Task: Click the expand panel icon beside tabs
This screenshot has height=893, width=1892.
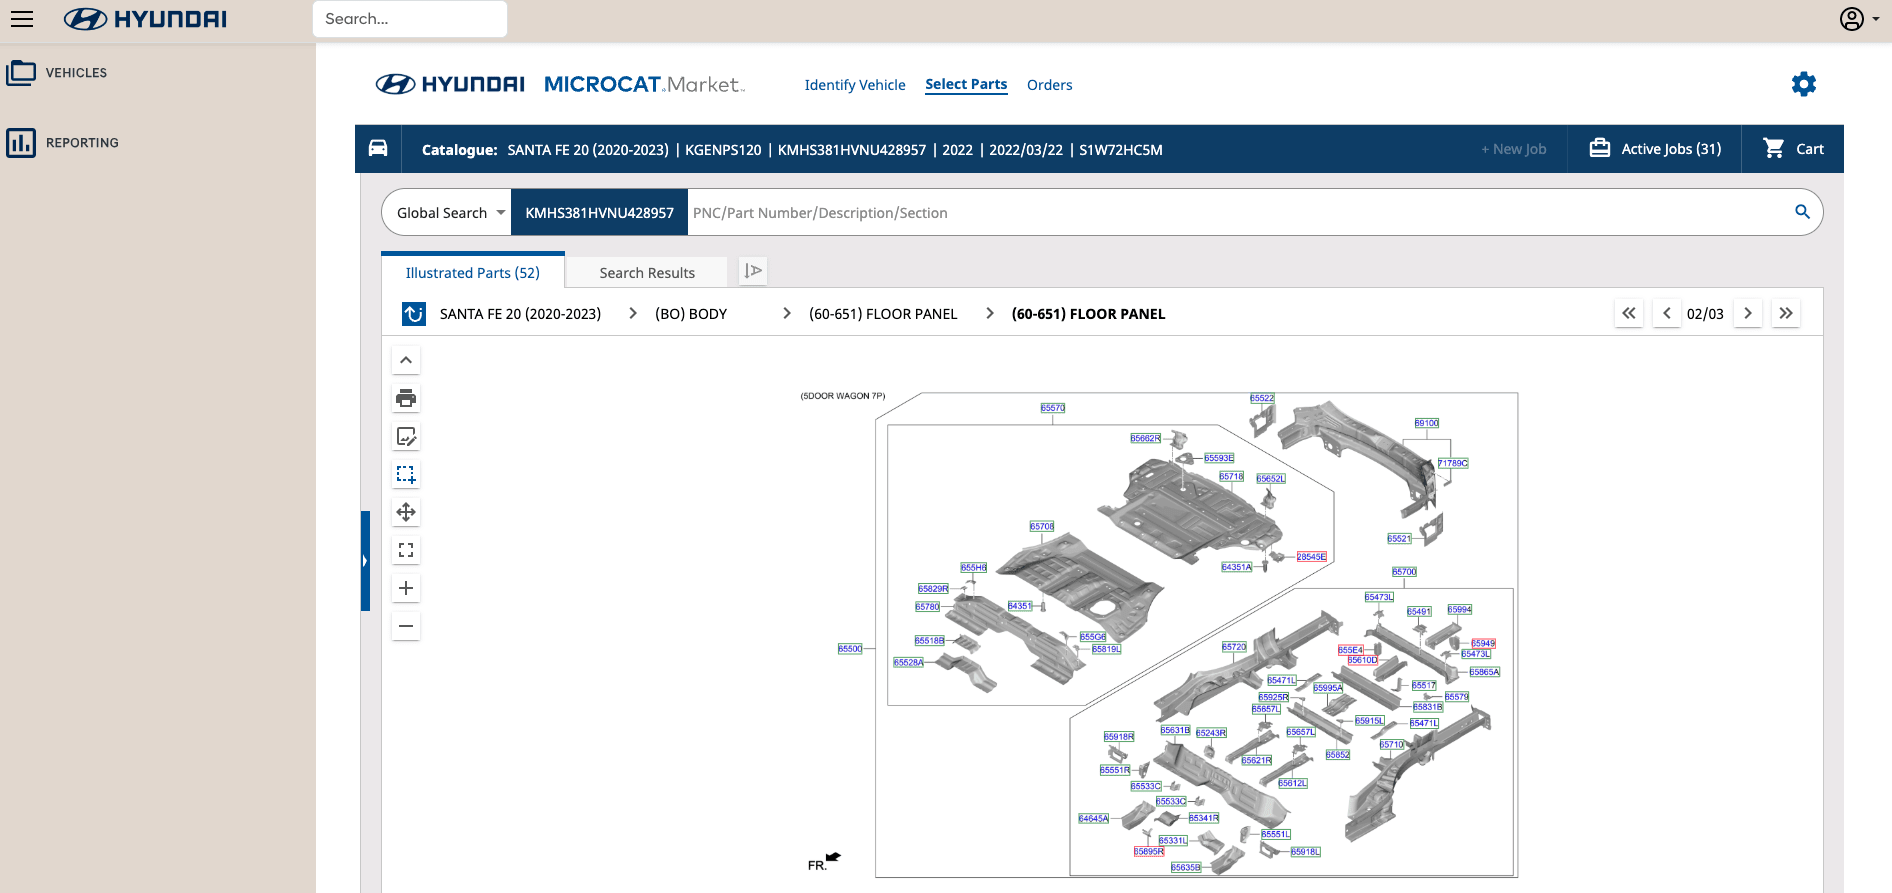Action: (753, 271)
